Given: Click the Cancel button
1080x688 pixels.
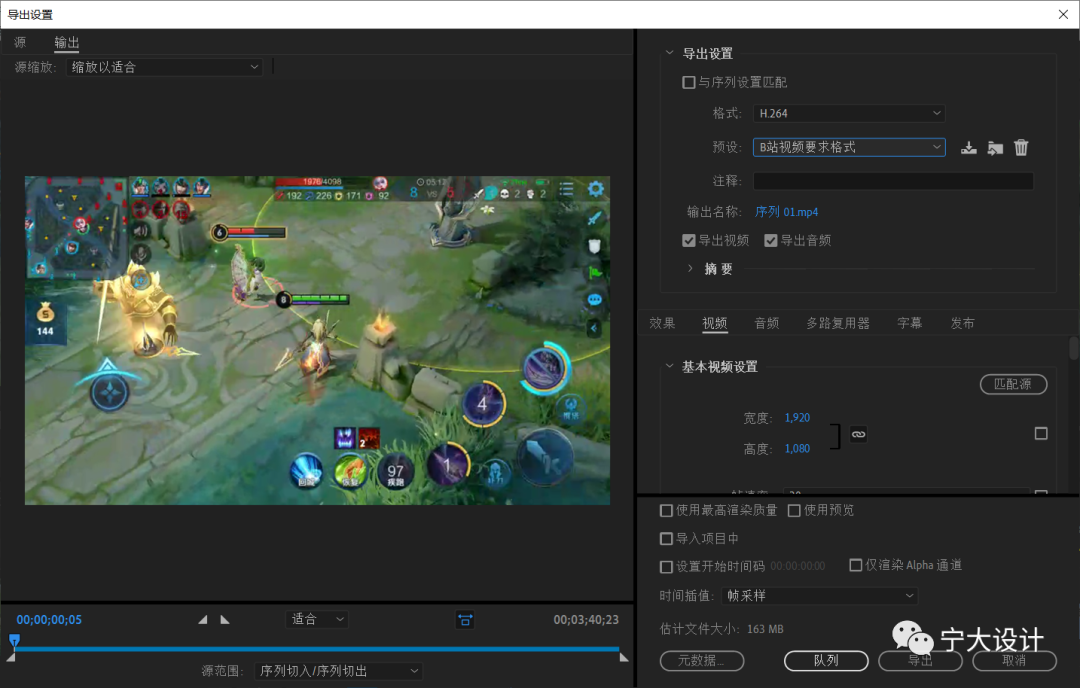Looking at the screenshot, I should (x=1015, y=660).
